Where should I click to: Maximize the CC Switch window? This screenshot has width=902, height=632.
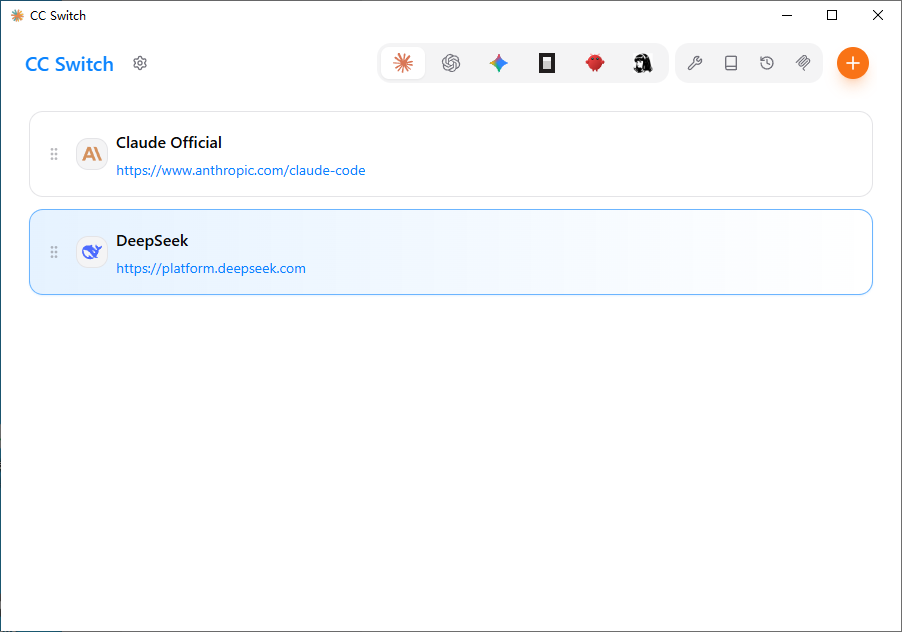point(832,16)
